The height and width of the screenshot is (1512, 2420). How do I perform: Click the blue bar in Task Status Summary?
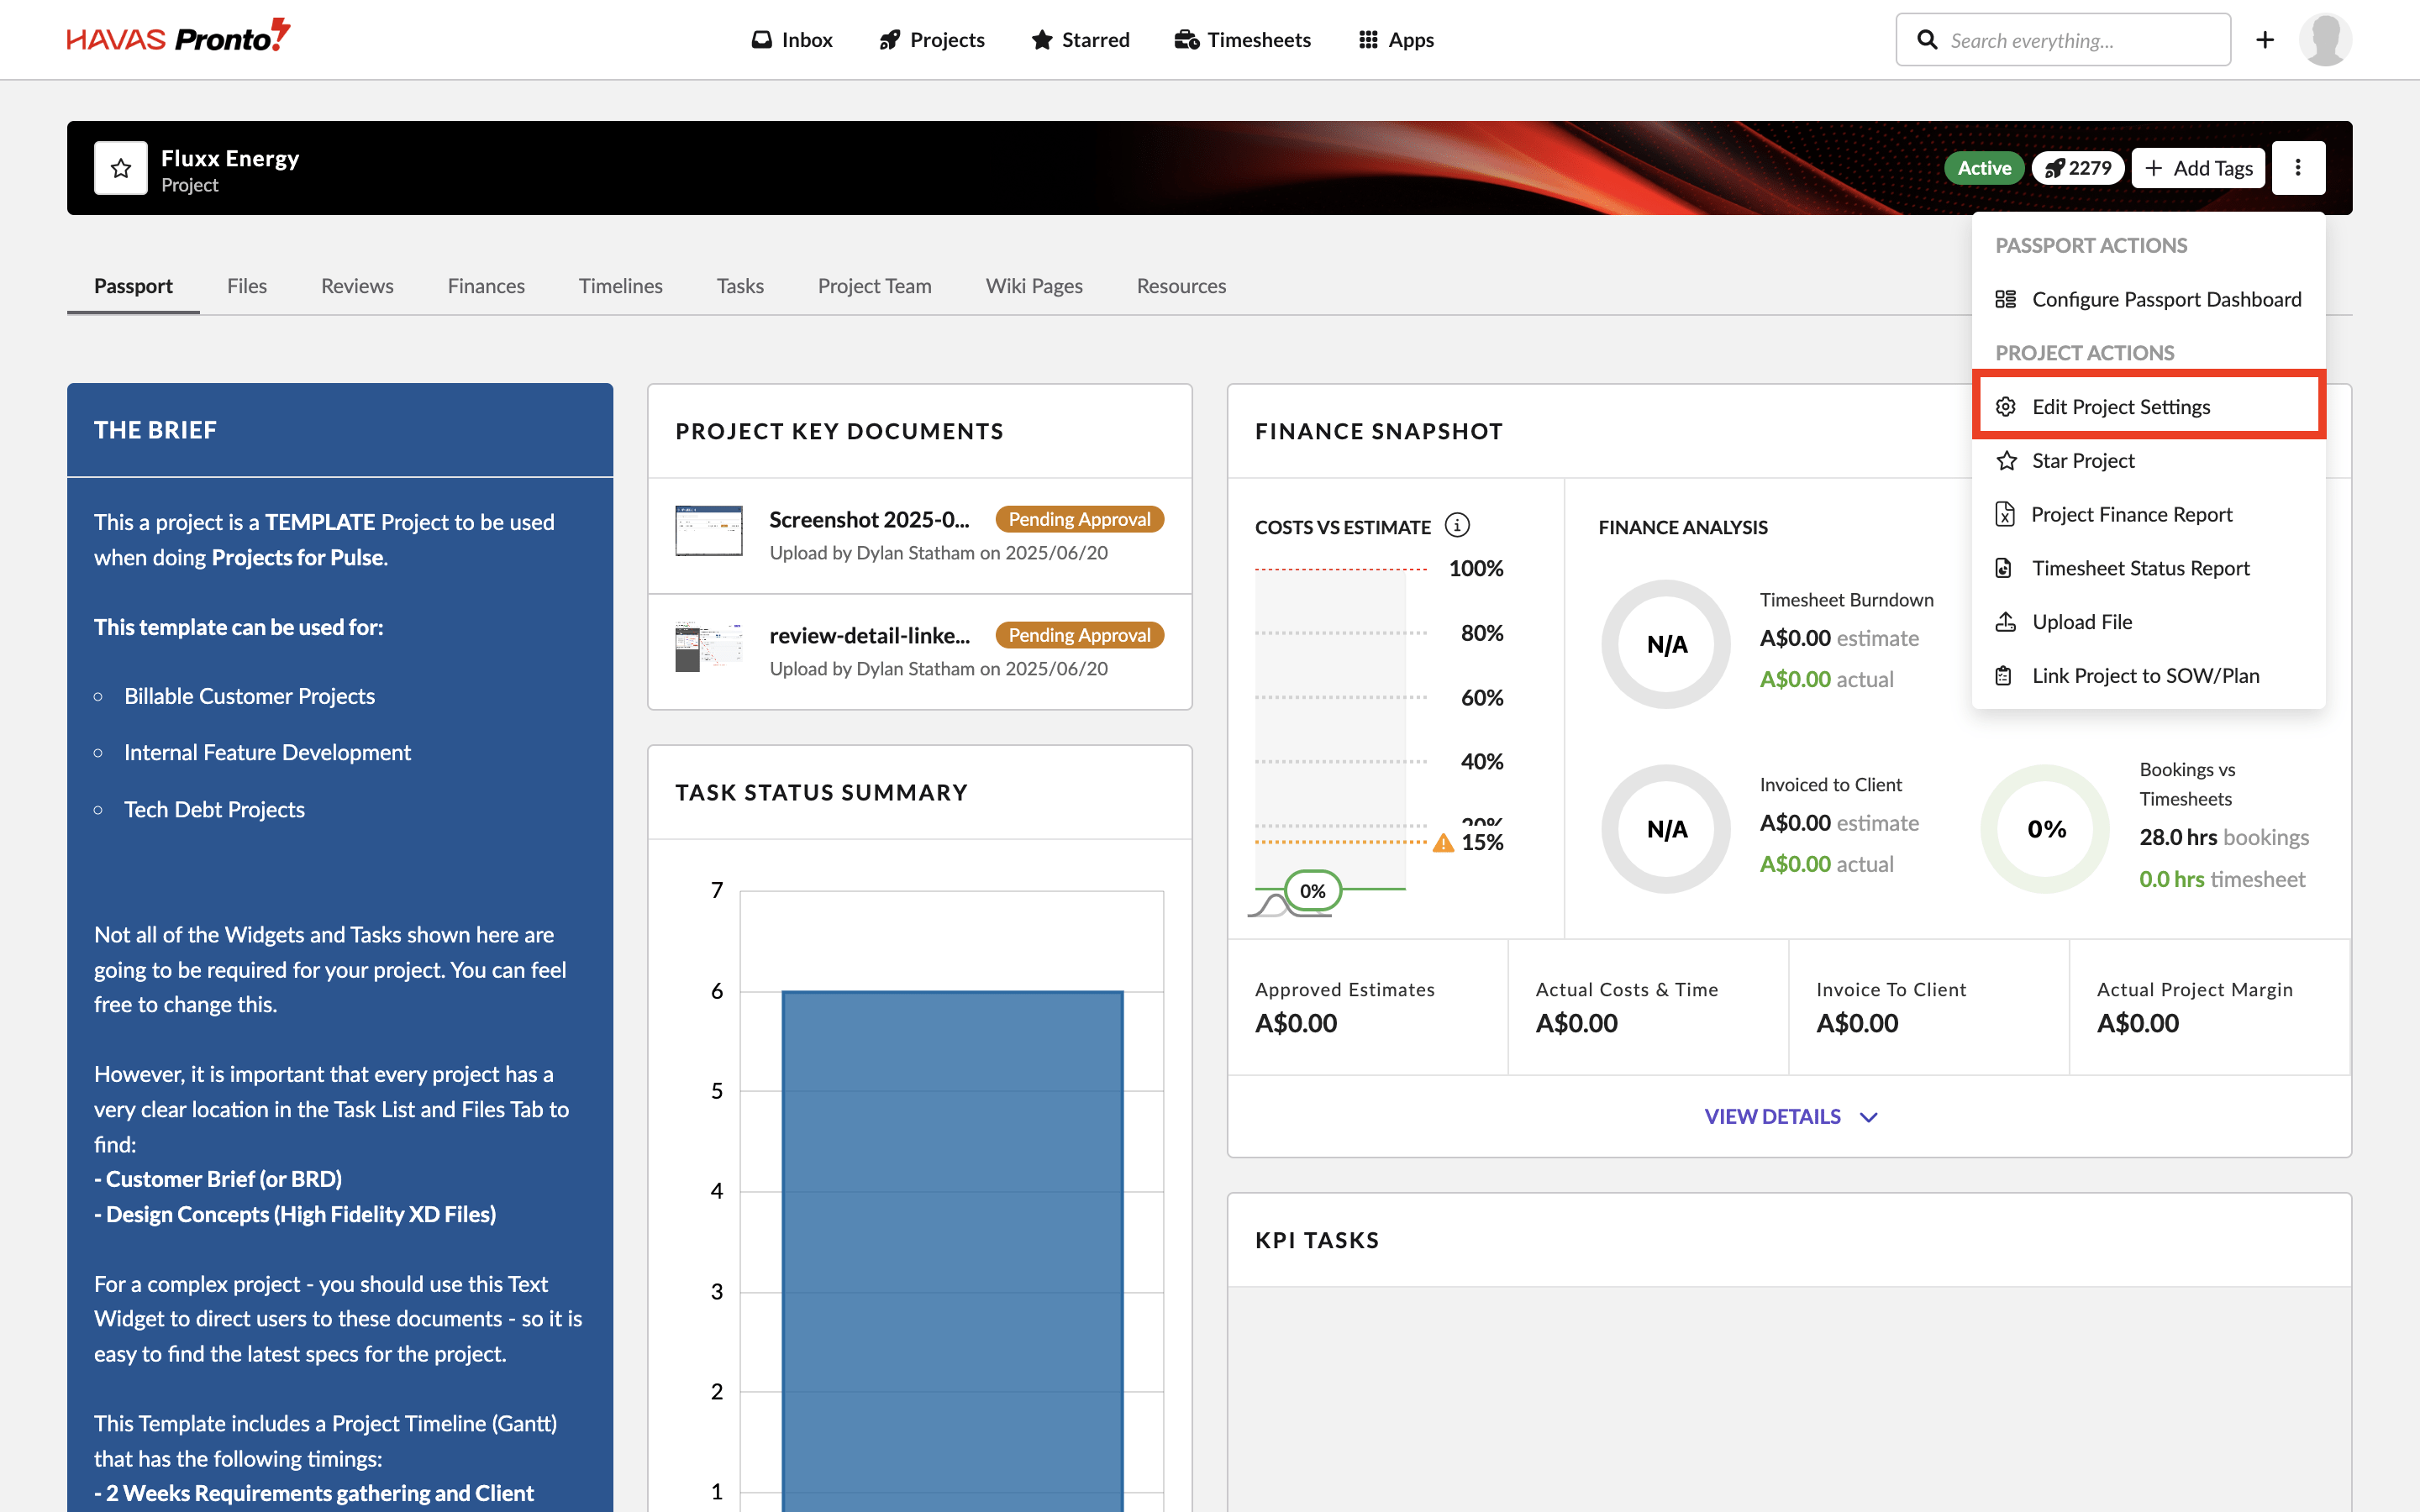[x=952, y=1250]
